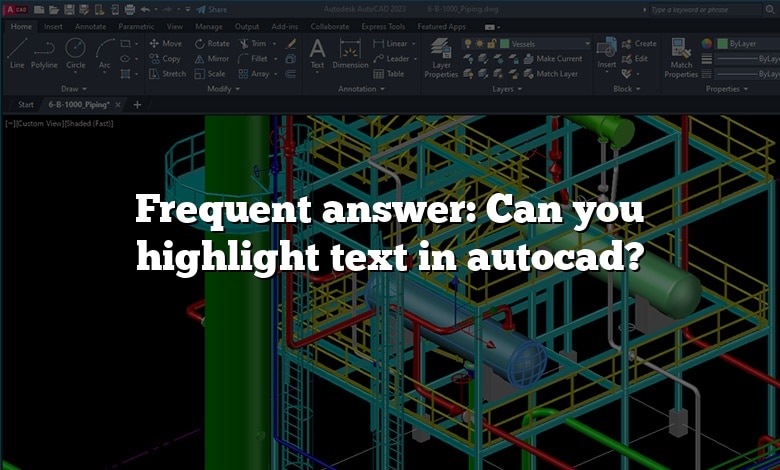Click the Custom View viewport label
Screen dimensions: 780x470
pyautogui.click(x=40, y=123)
